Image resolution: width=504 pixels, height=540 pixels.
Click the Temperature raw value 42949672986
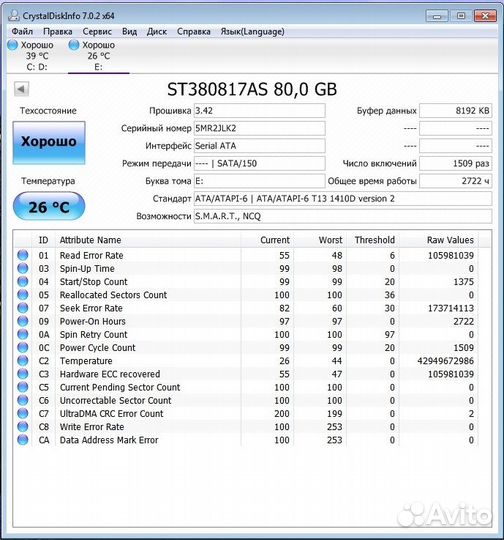point(445,361)
